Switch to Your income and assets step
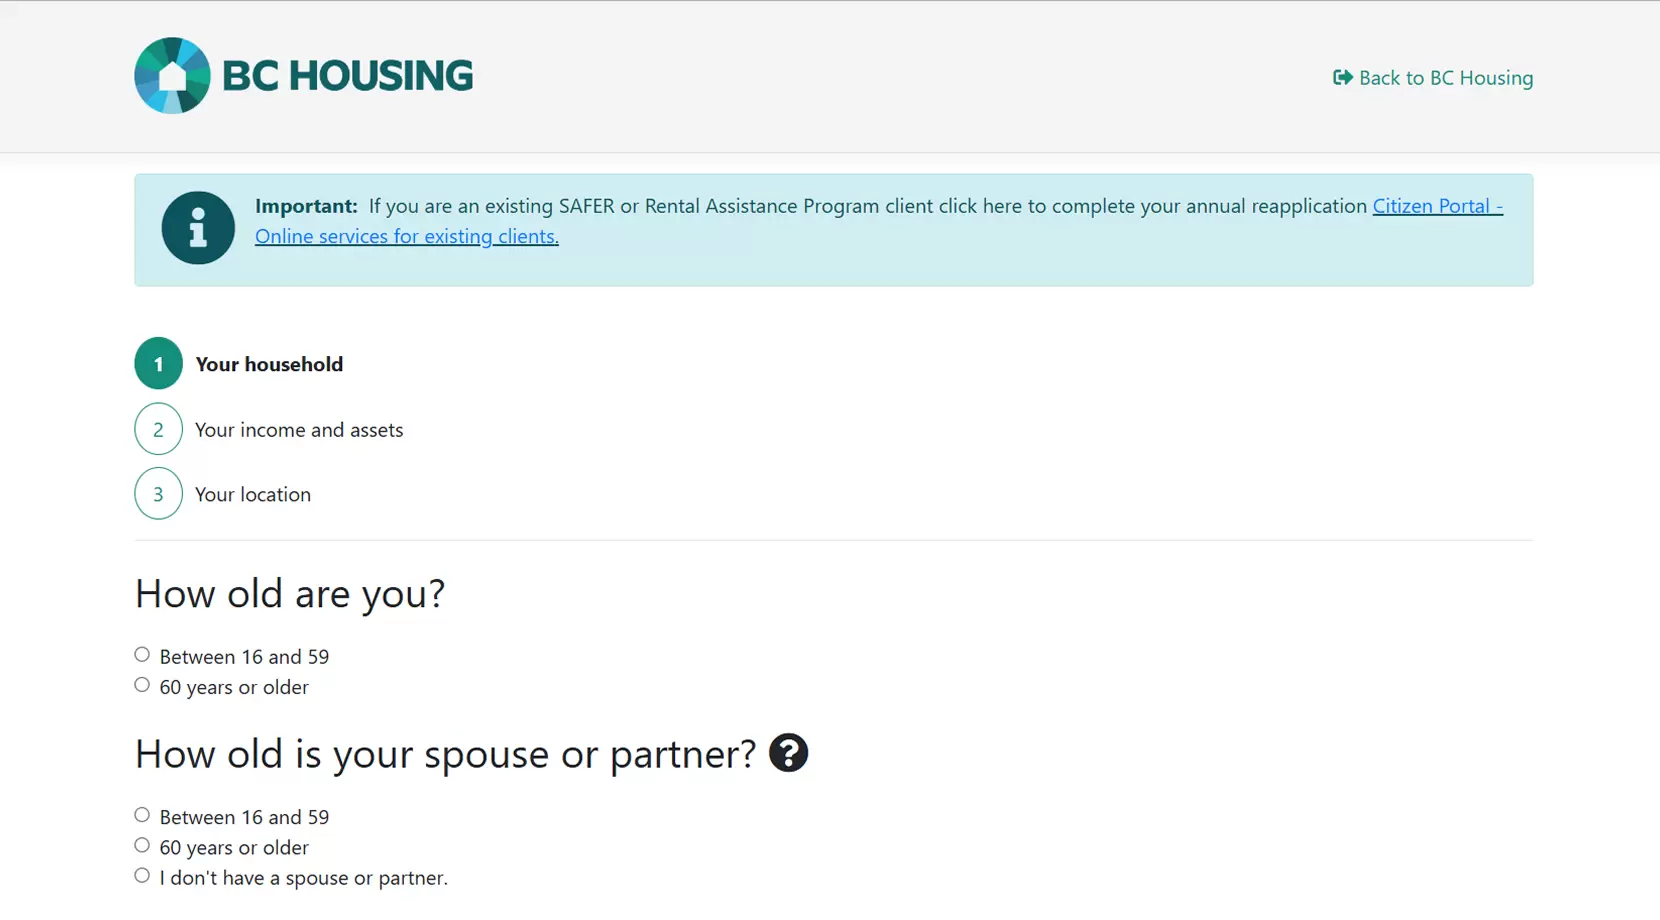 click(300, 429)
